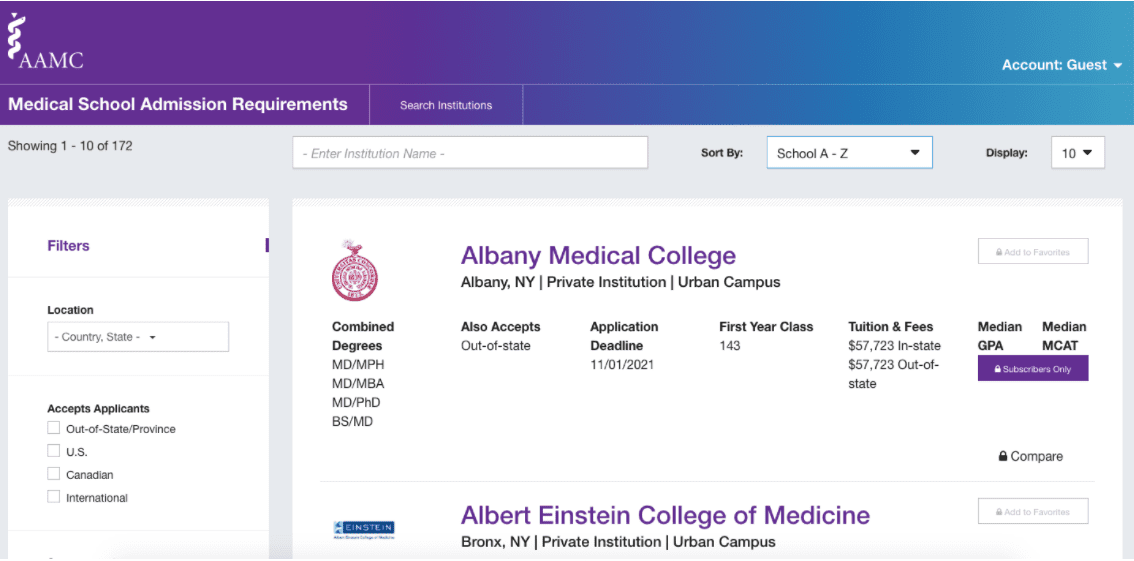The width and height of the screenshot is (1134, 561).
Task: Toggle the Canadian applicants checkbox
Action: tap(54, 474)
